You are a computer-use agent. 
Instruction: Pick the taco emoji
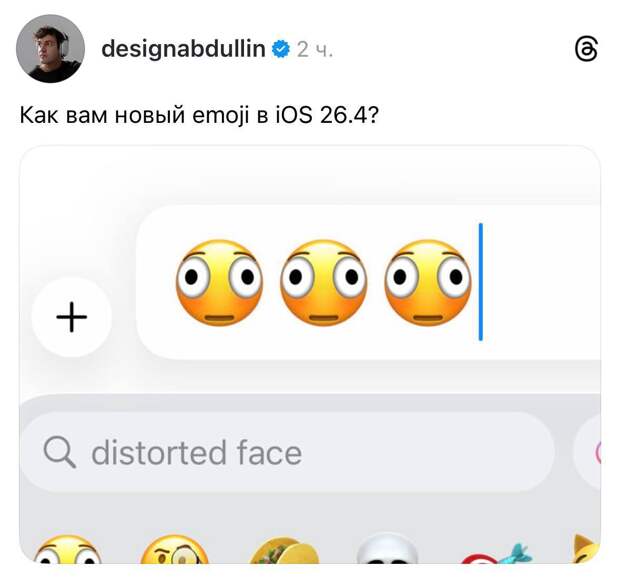pyautogui.click(x=284, y=550)
